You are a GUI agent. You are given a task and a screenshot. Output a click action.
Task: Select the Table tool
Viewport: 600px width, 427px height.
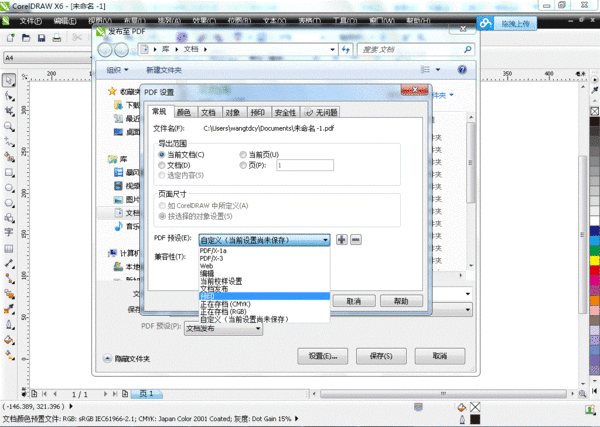pyautogui.click(x=8, y=249)
